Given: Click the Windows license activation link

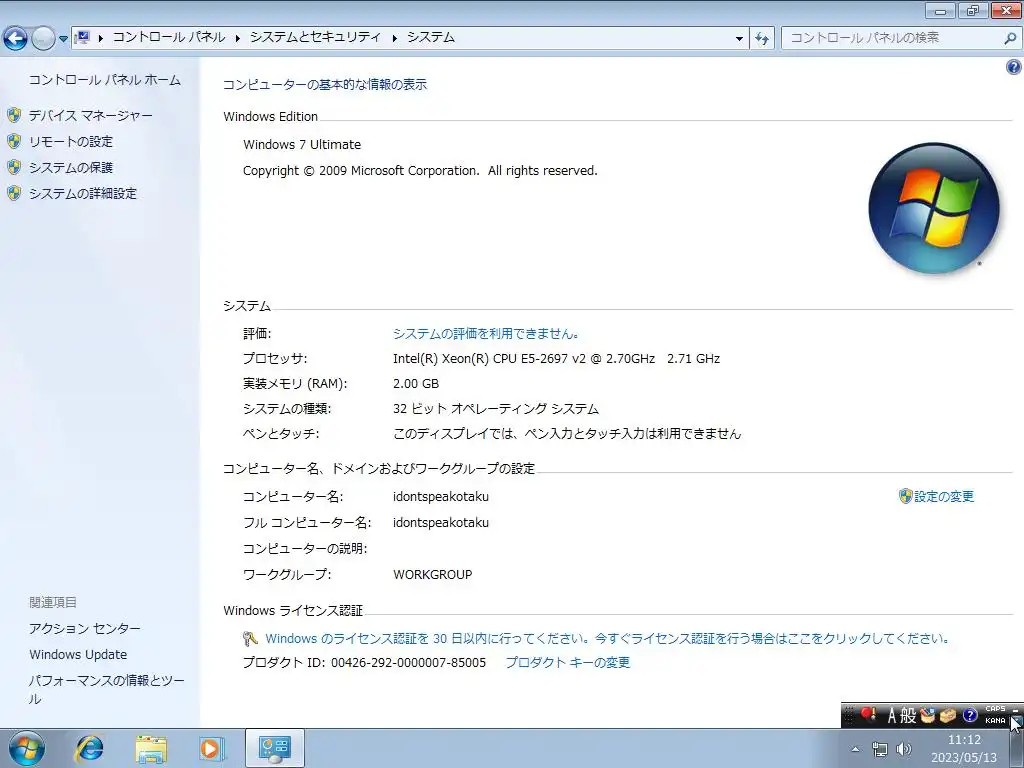Looking at the screenshot, I should click(608, 638).
